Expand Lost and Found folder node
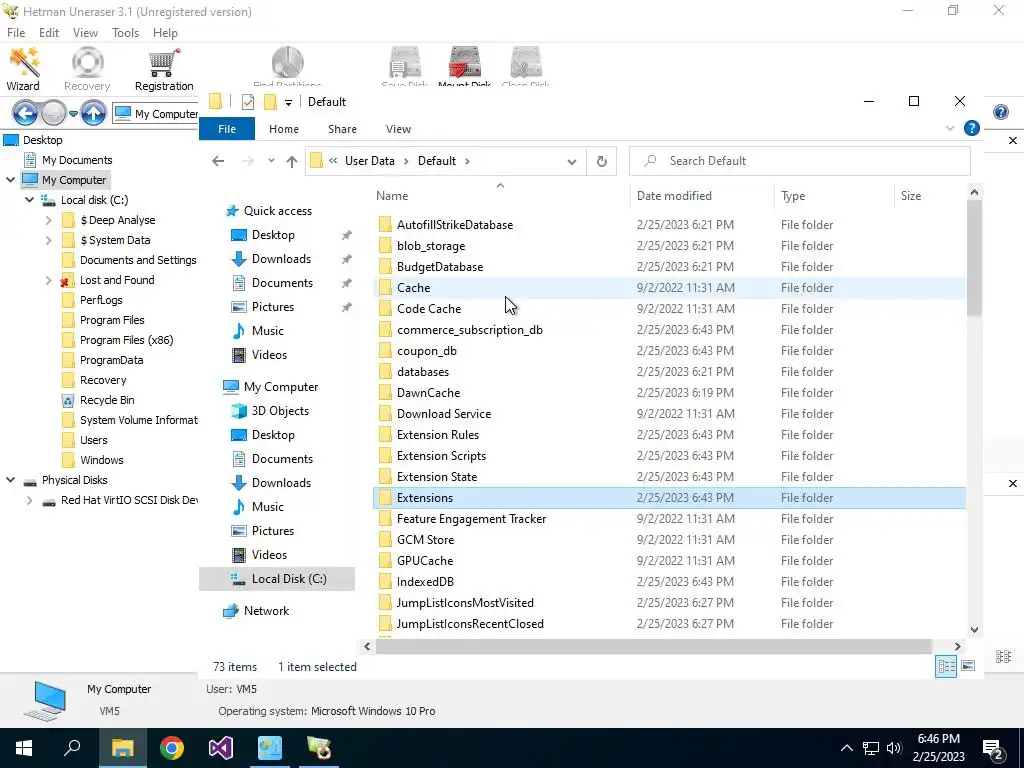The height and width of the screenshot is (768, 1024). click(x=48, y=280)
